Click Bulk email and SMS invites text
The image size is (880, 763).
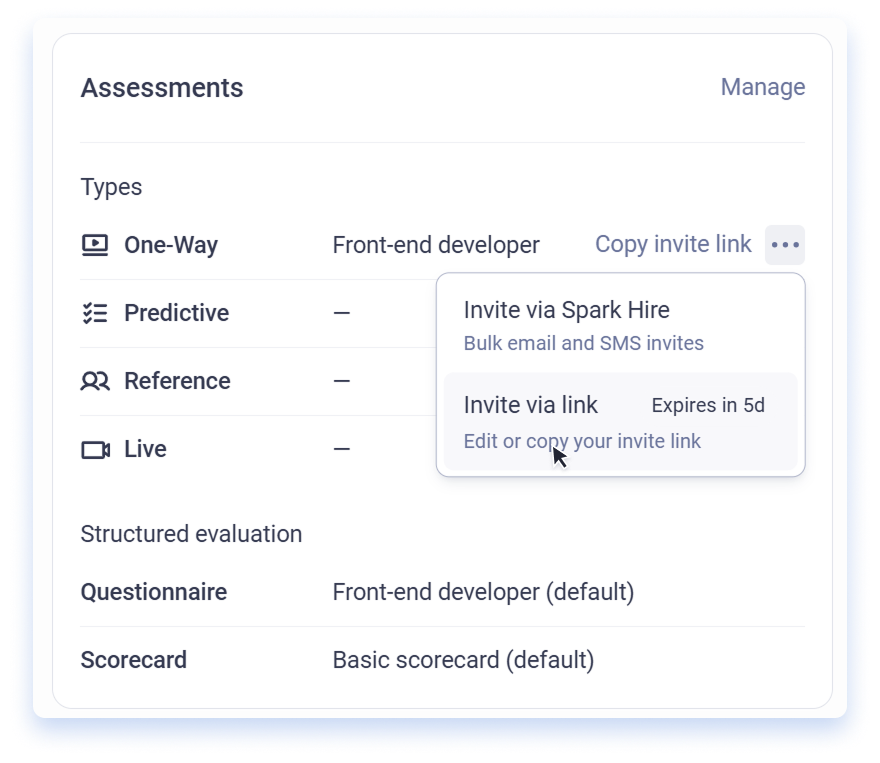(x=583, y=343)
